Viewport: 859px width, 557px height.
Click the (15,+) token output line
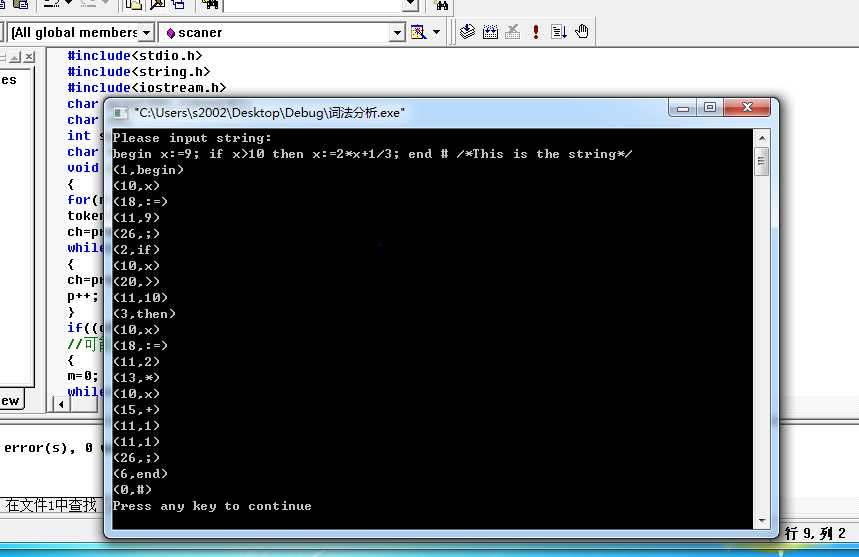coord(136,410)
